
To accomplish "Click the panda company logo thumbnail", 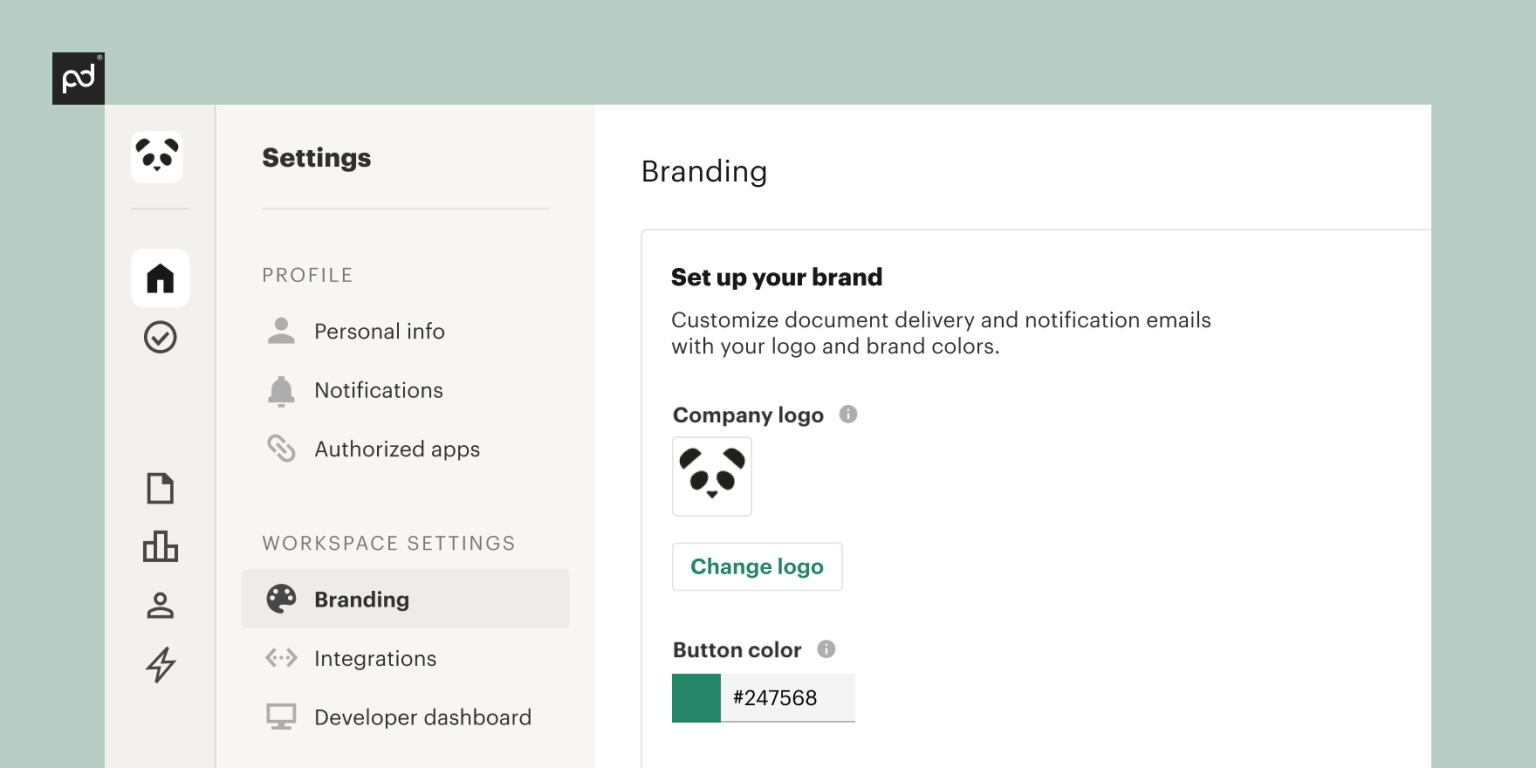I will coord(711,477).
